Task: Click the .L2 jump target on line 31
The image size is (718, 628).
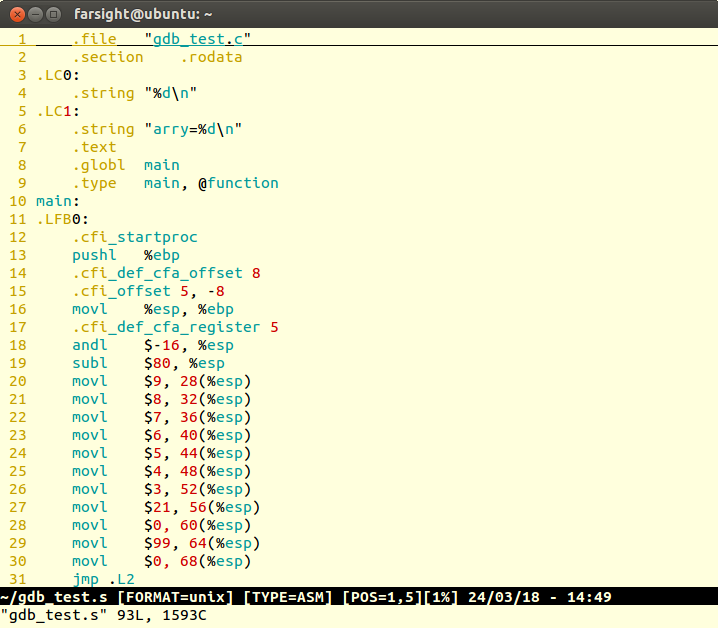Action: pos(121,579)
